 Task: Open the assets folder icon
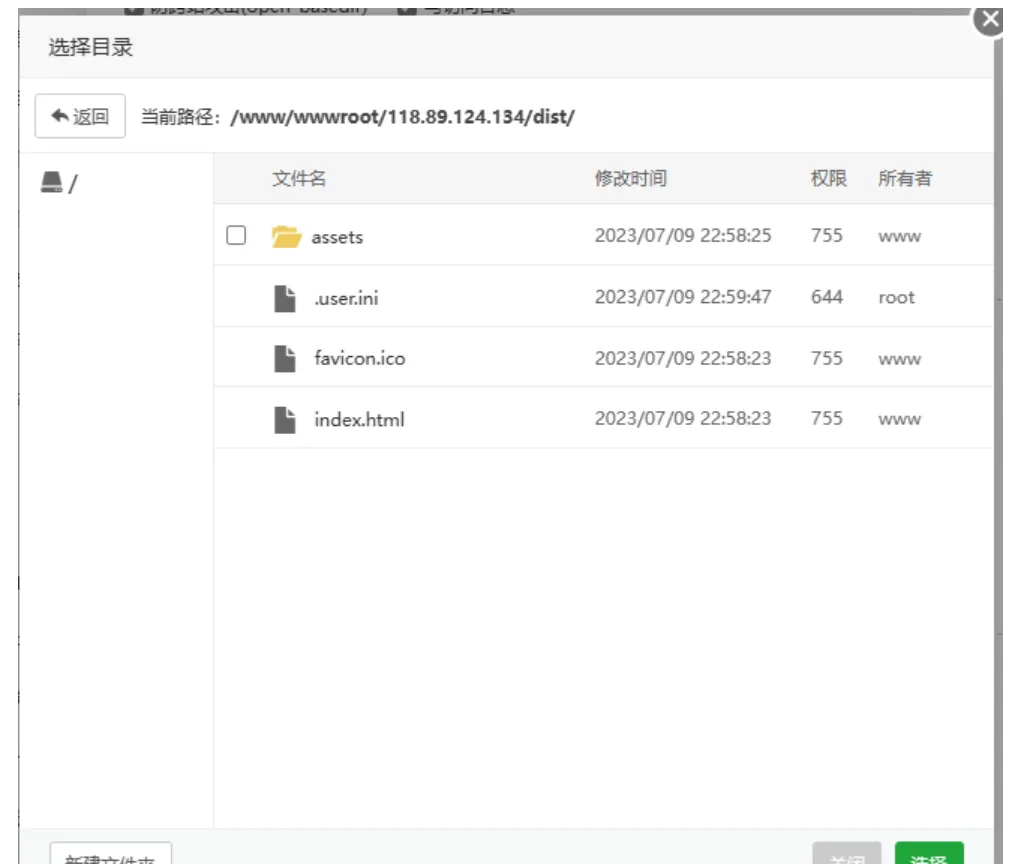[x=286, y=237]
